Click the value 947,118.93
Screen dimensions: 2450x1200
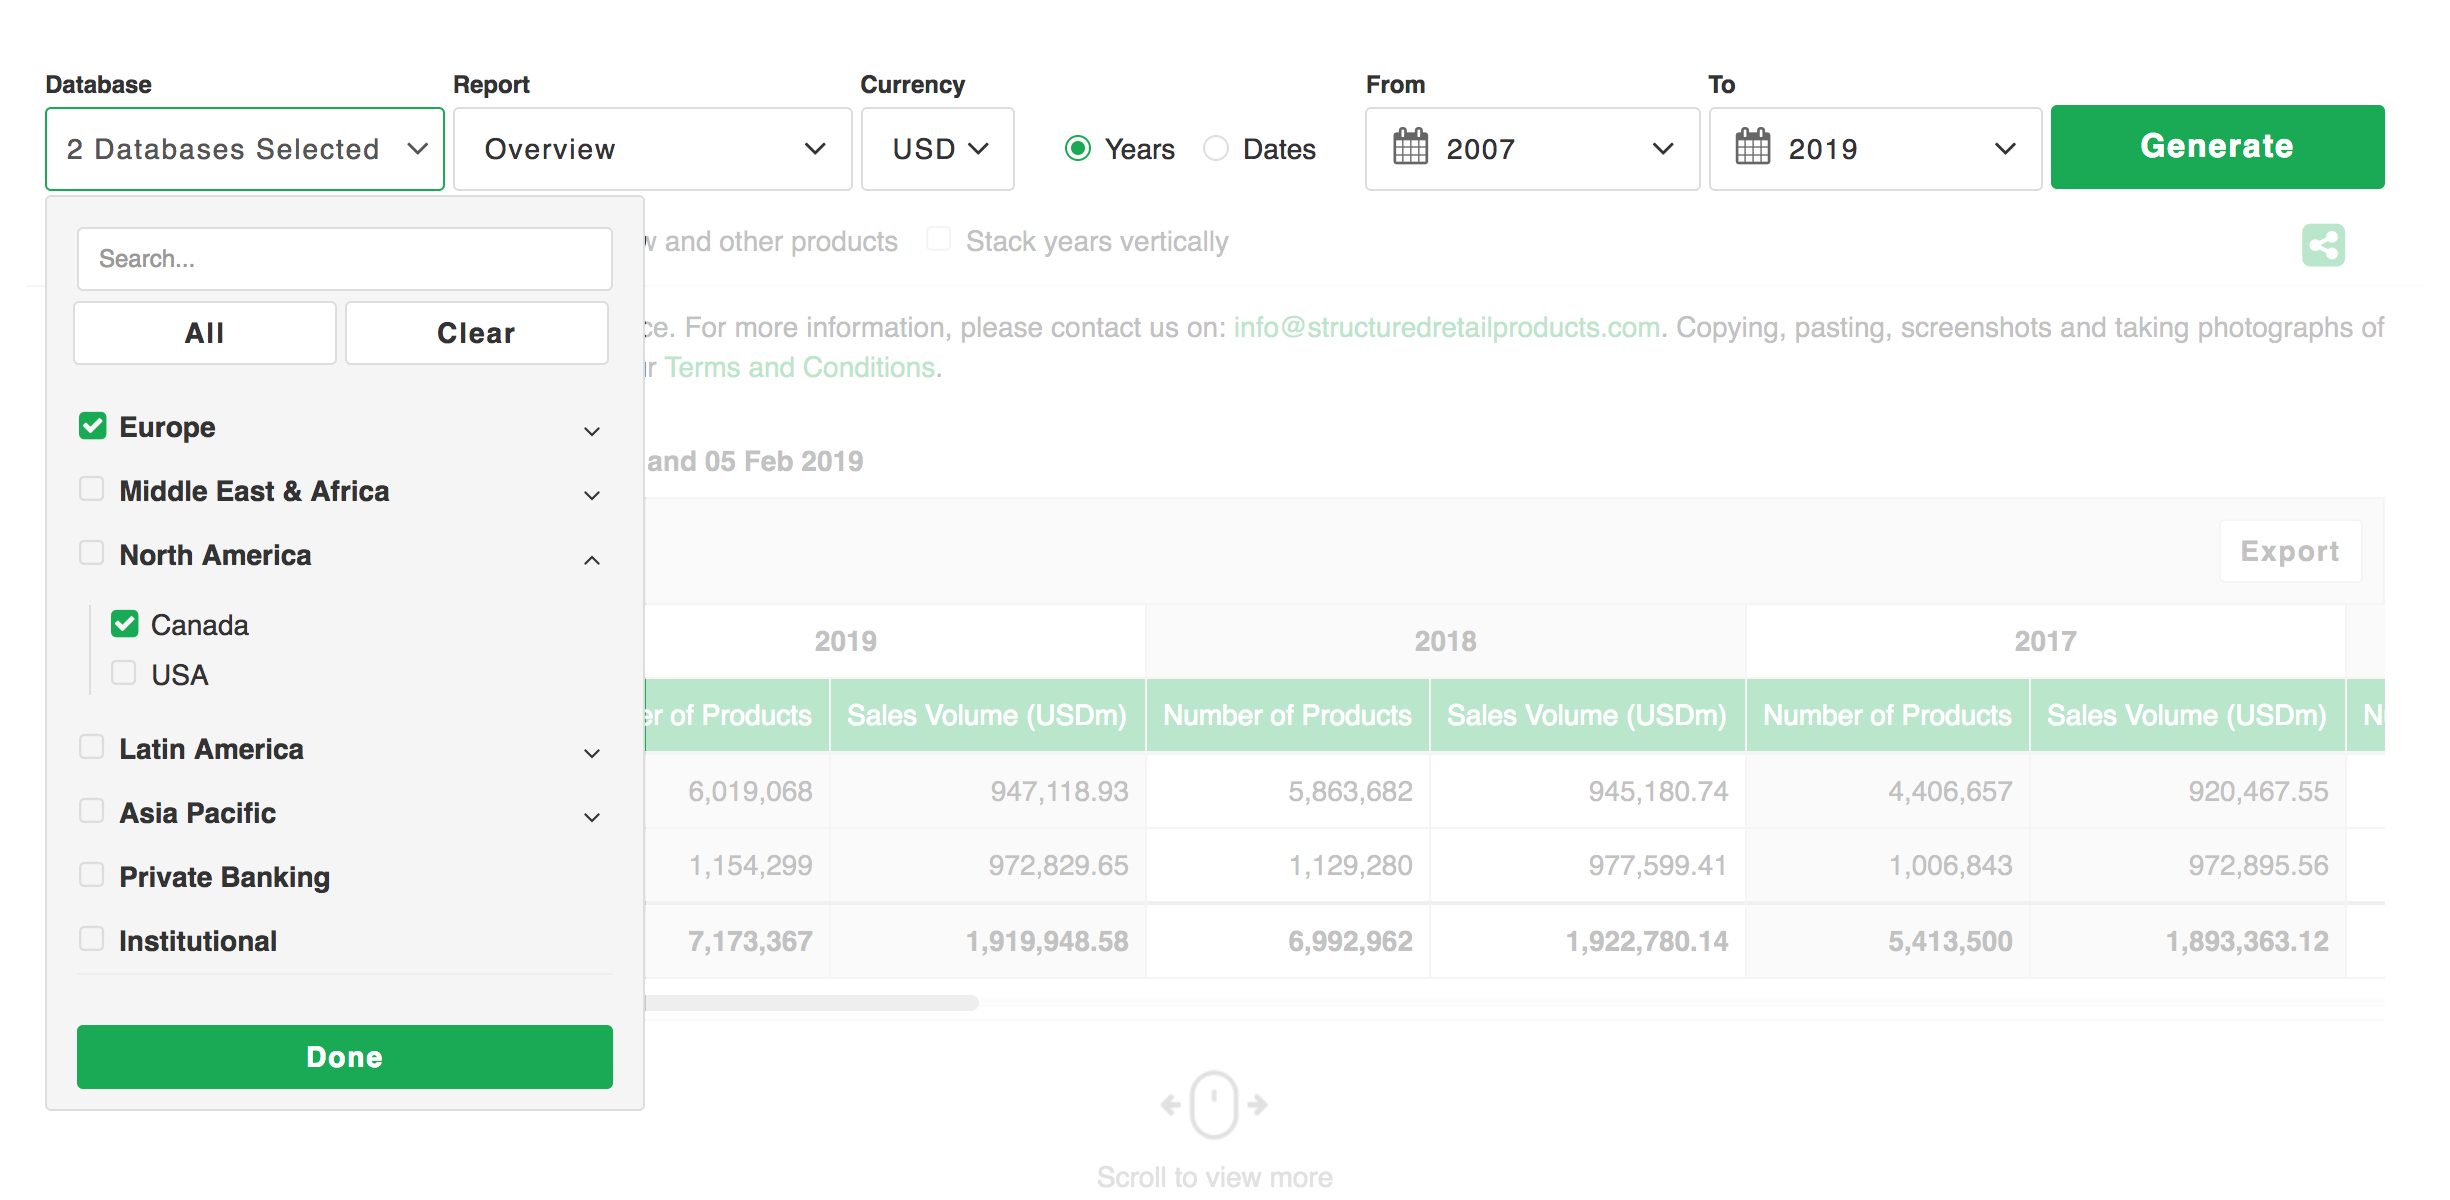point(1059,791)
